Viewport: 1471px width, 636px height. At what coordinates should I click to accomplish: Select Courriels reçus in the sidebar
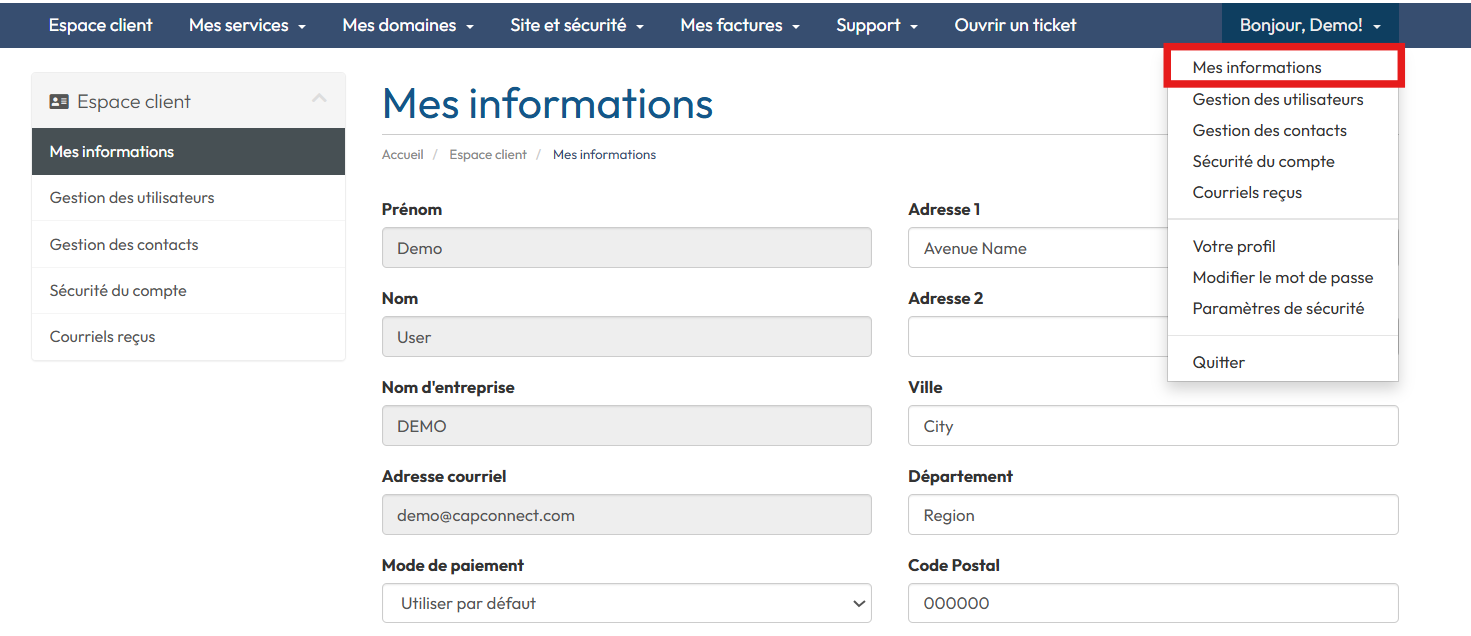pyautogui.click(x=102, y=337)
